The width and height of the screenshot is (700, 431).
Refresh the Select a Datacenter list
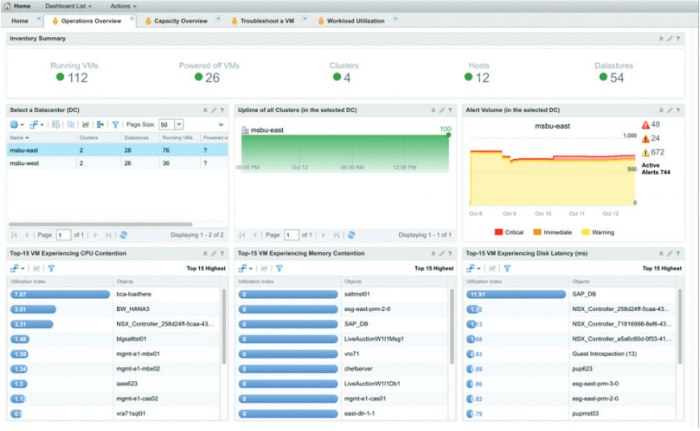click(x=124, y=235)
